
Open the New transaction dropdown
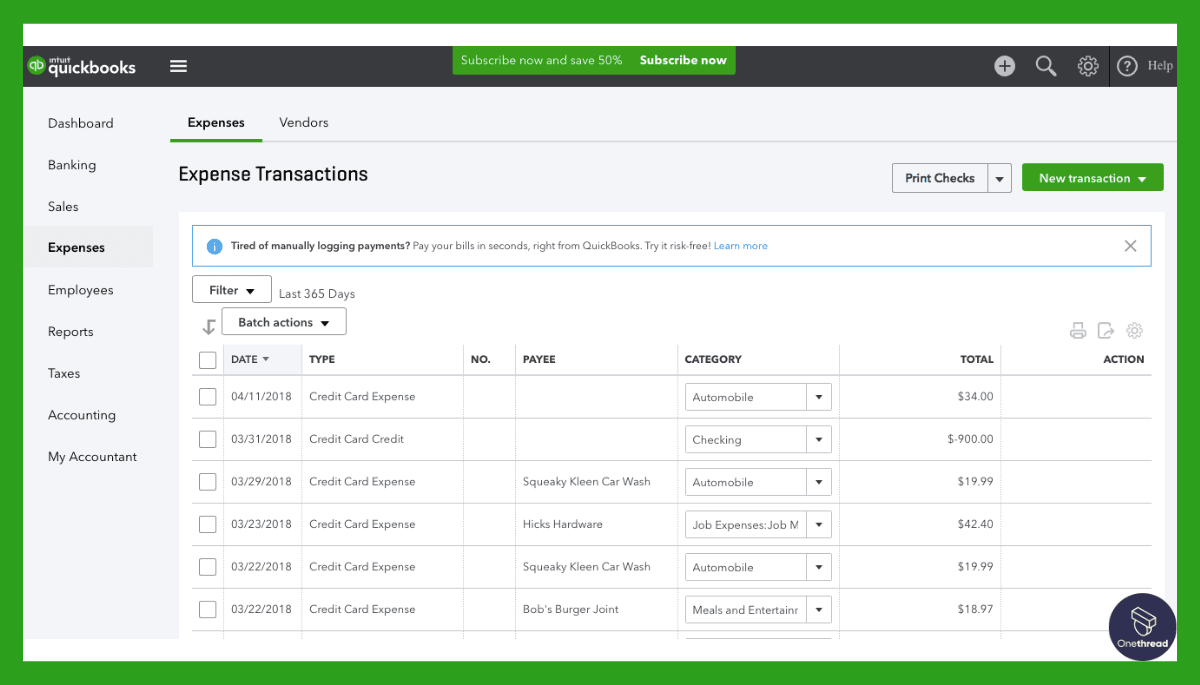[1093, 178]
